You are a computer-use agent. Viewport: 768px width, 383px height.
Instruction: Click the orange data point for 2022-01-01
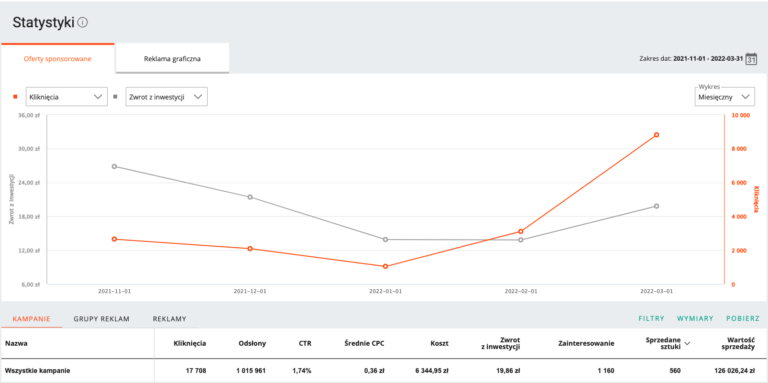[x=385, y=266]
